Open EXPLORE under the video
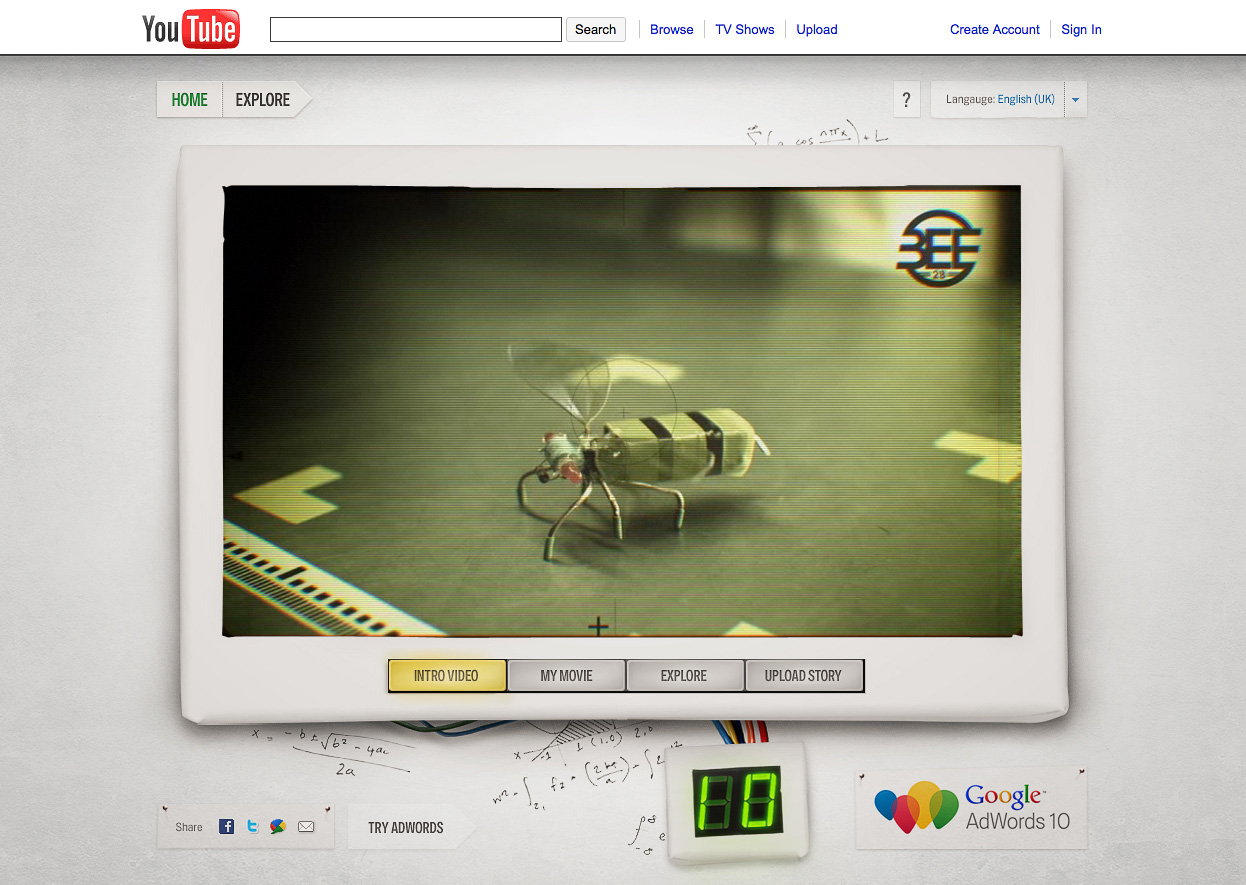1246x885 pixels. tap(684, 675)
